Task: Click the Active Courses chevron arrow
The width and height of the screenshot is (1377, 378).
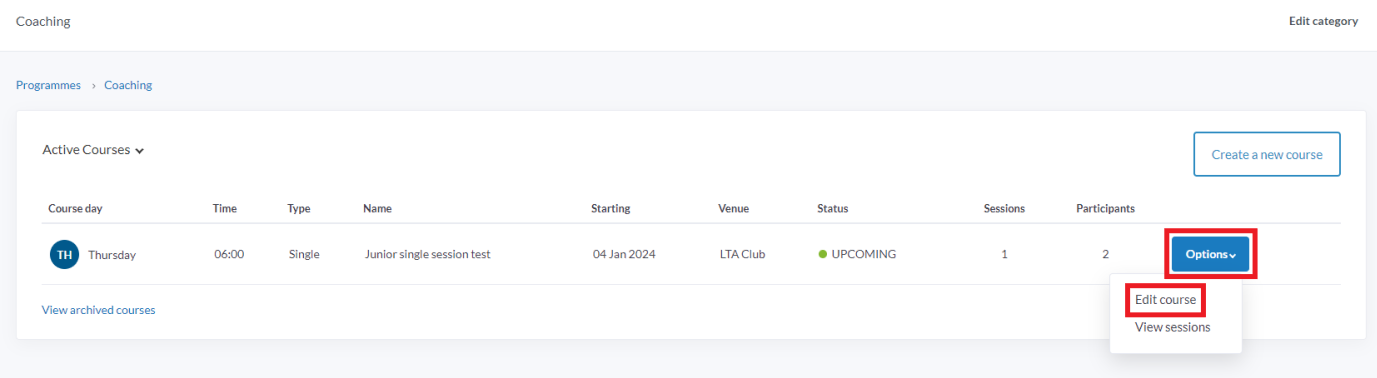Action: [x=140, y=151]
